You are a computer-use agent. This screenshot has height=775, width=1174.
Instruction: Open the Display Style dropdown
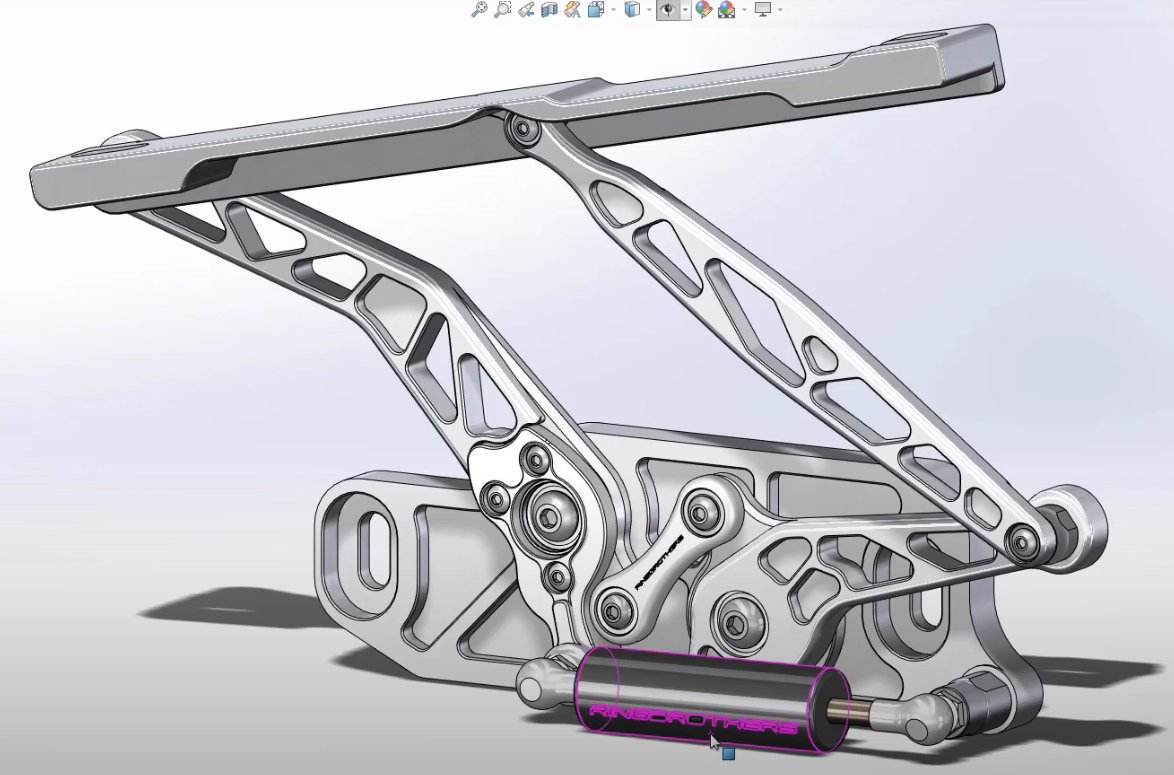click(x=650, y=12)
